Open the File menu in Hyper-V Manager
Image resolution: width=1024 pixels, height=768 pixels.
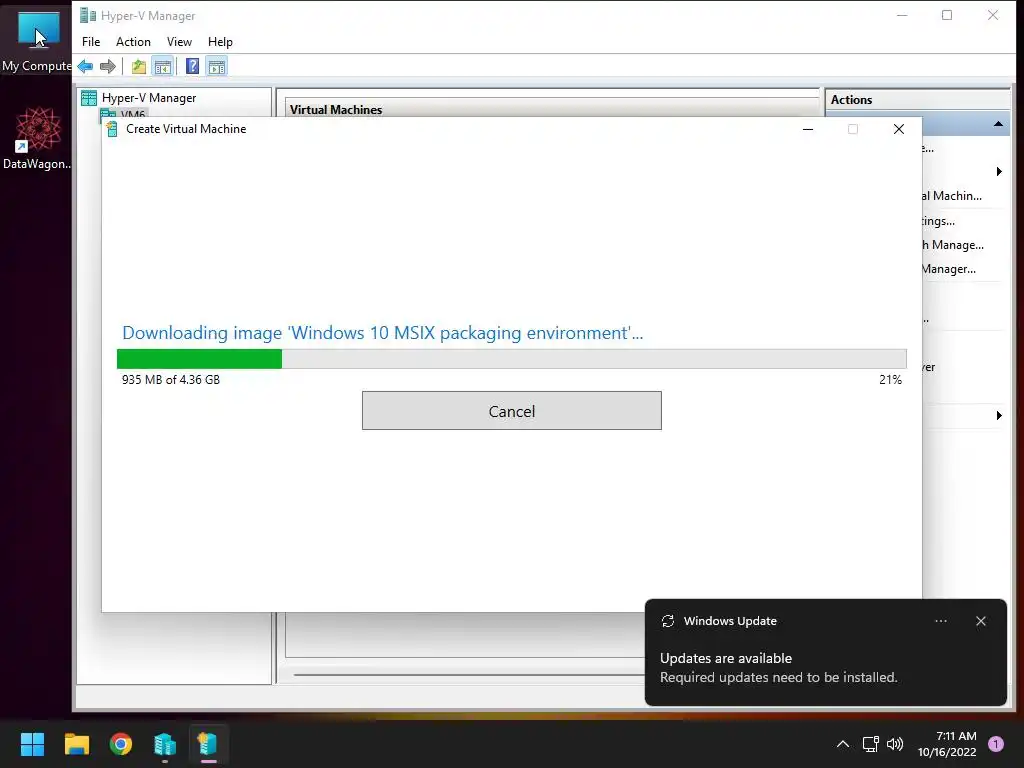[91, 42]
